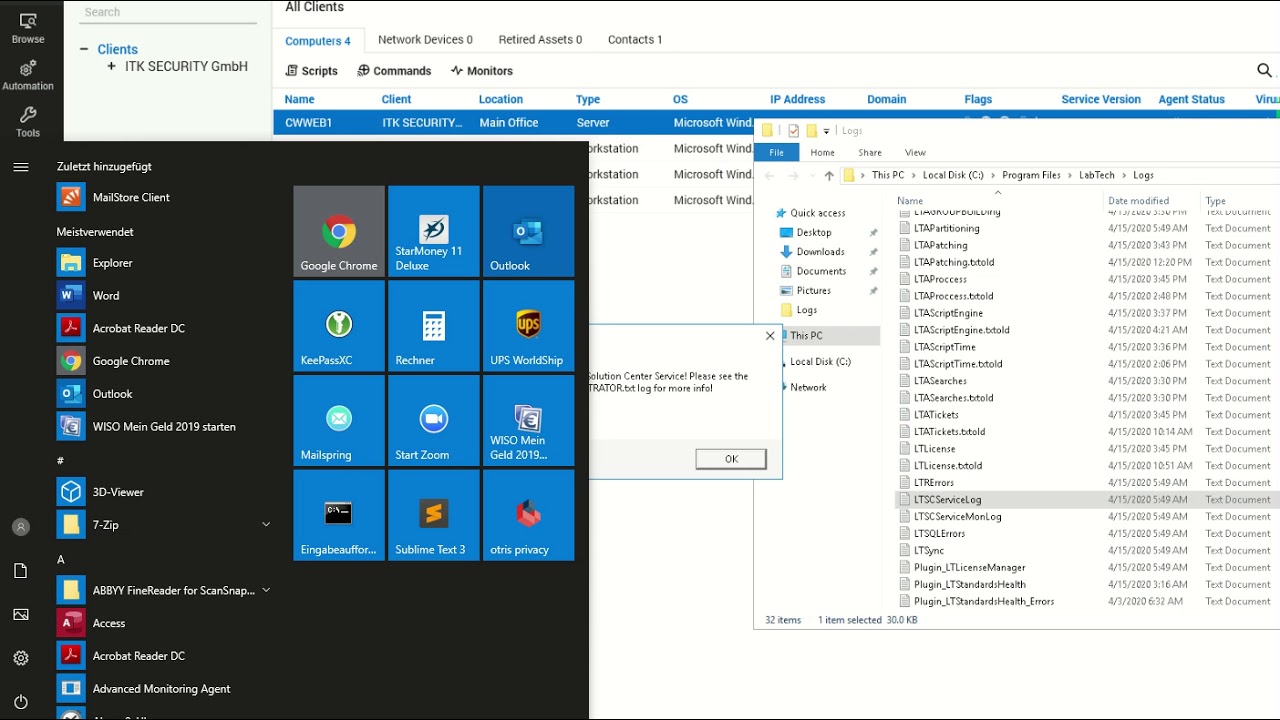Switch to the Contacts 1 tab
The width and height of the screenshot is (1280, 720).
tap(635, 40)
